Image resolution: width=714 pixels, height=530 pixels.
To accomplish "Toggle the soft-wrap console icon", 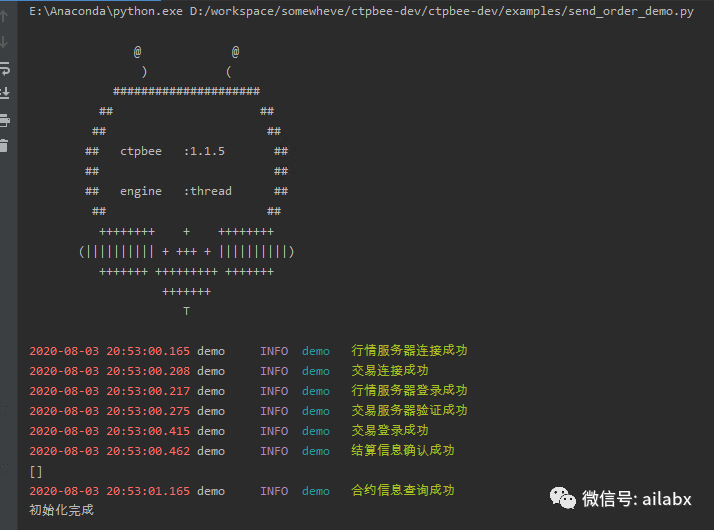I will (x=5, y=68).
